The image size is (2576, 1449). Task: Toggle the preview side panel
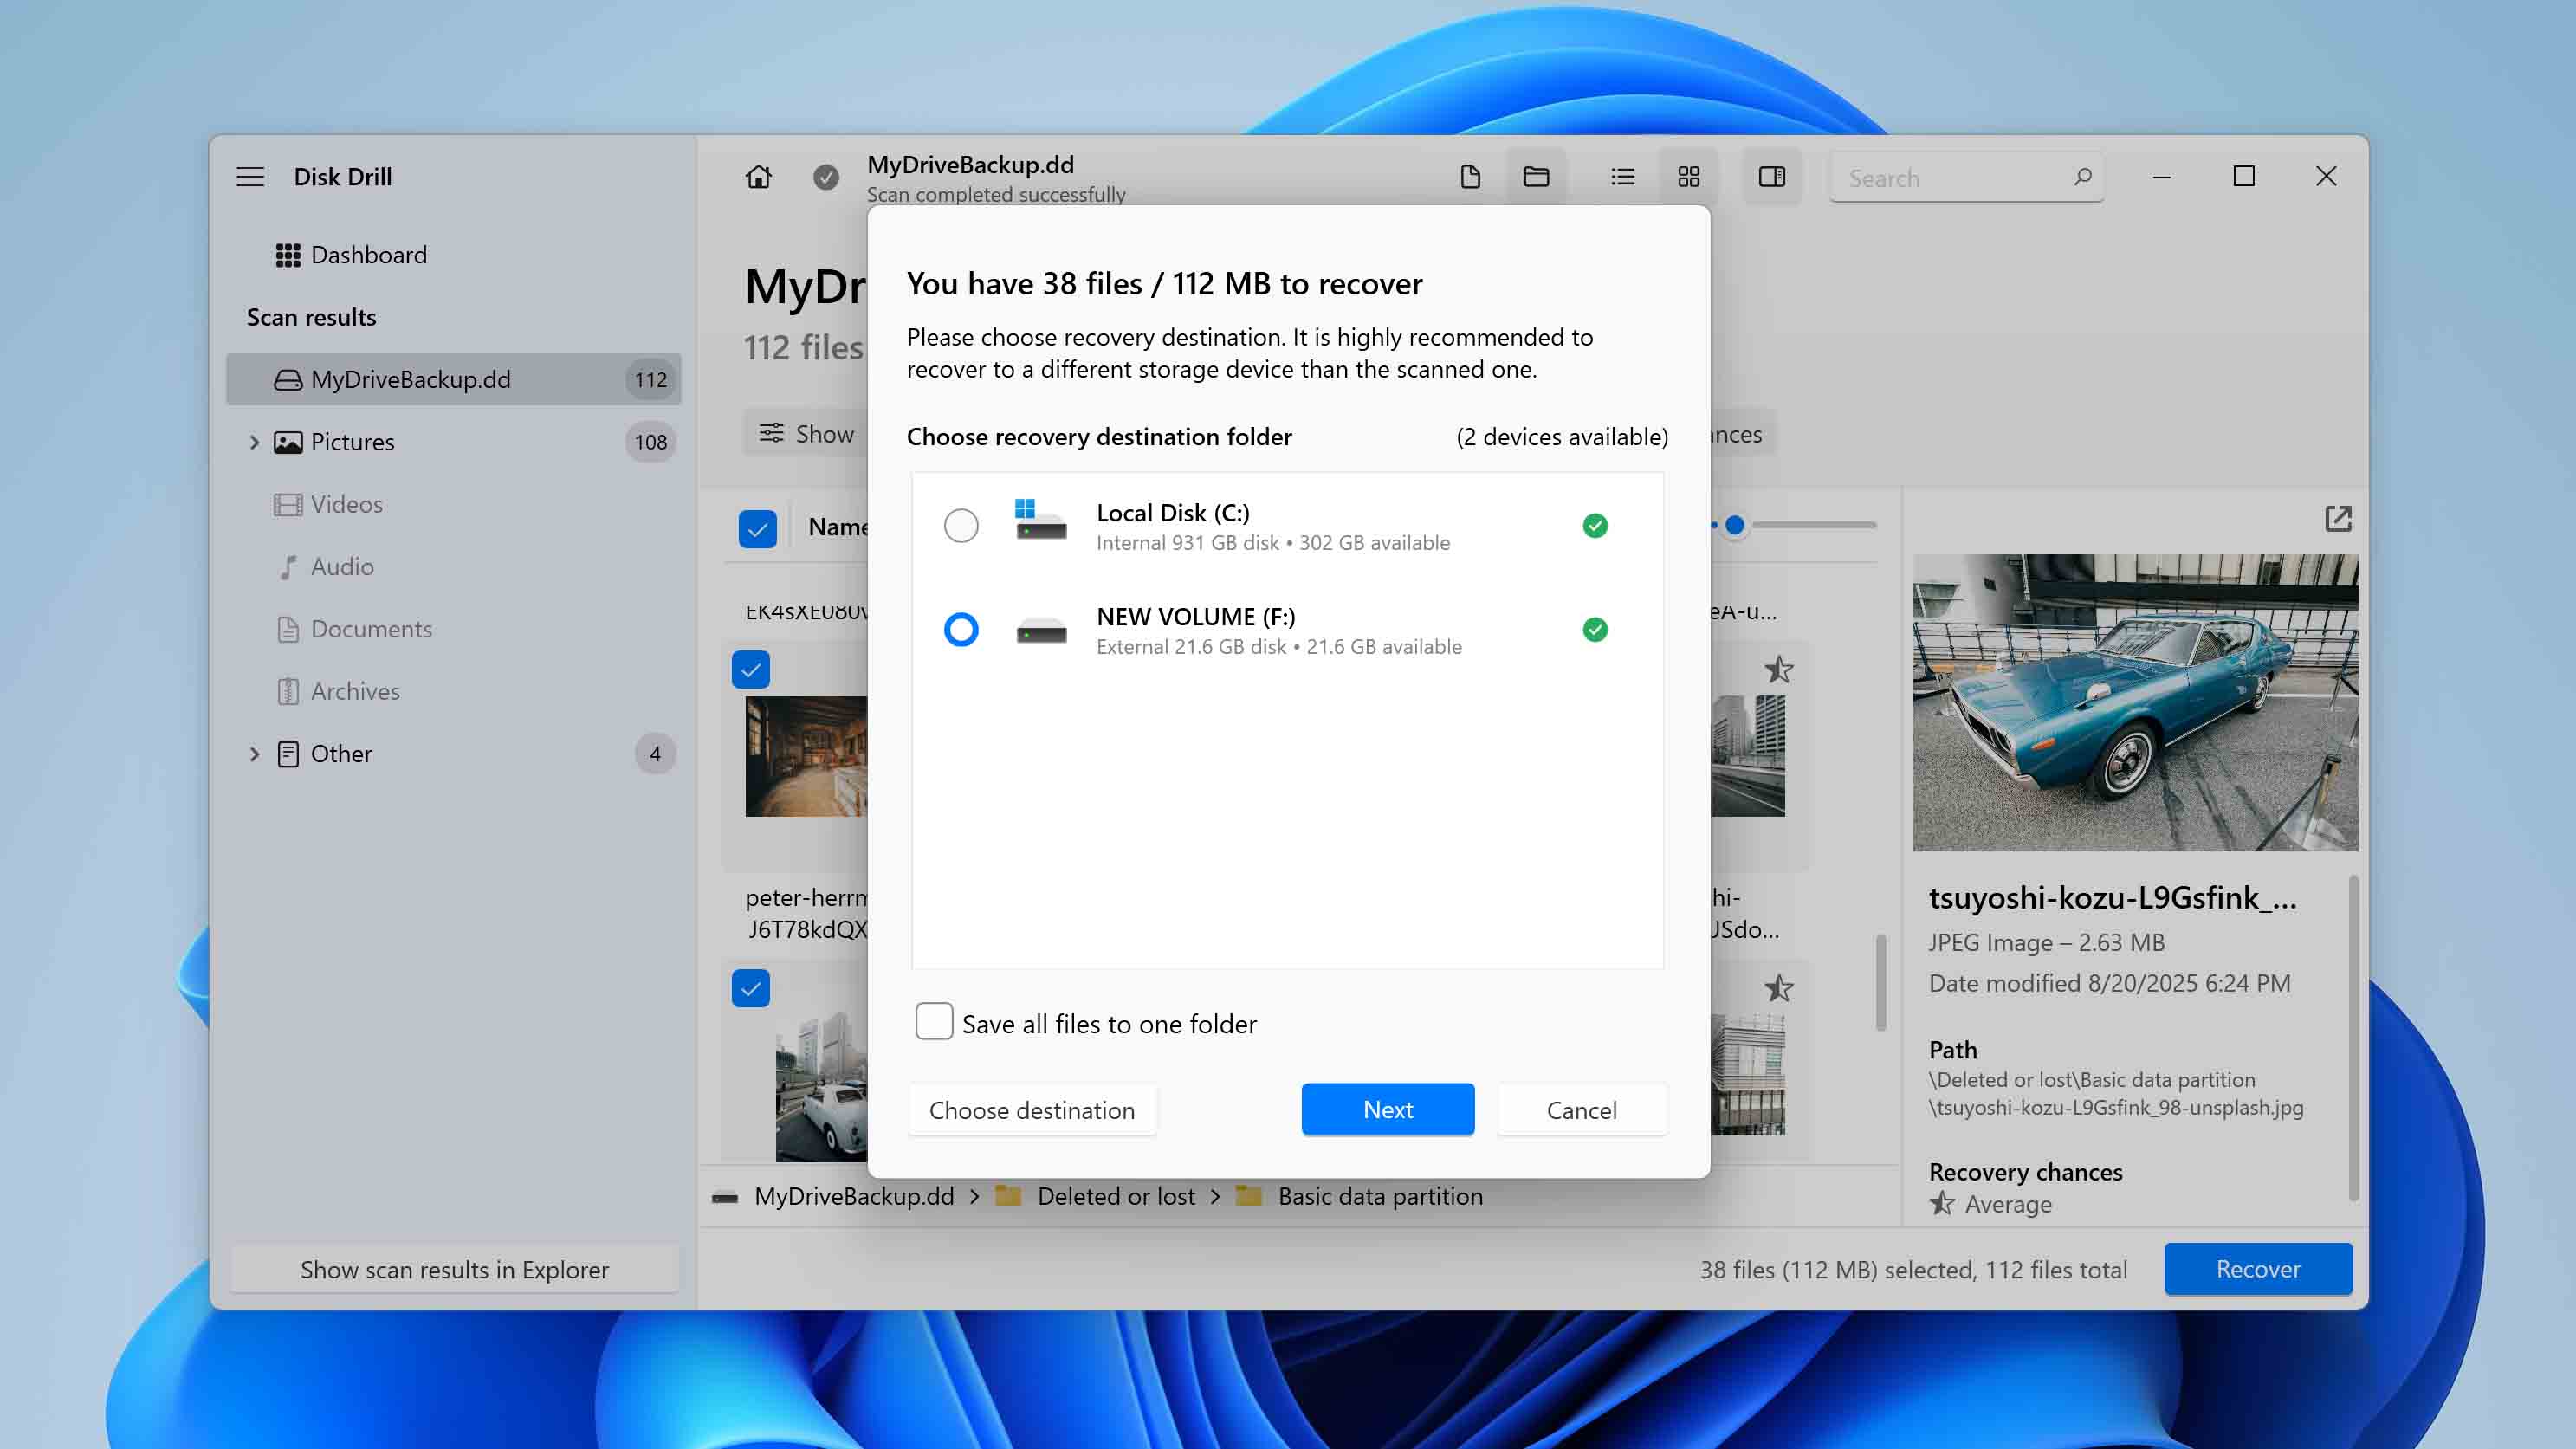tap(1771, 176)
